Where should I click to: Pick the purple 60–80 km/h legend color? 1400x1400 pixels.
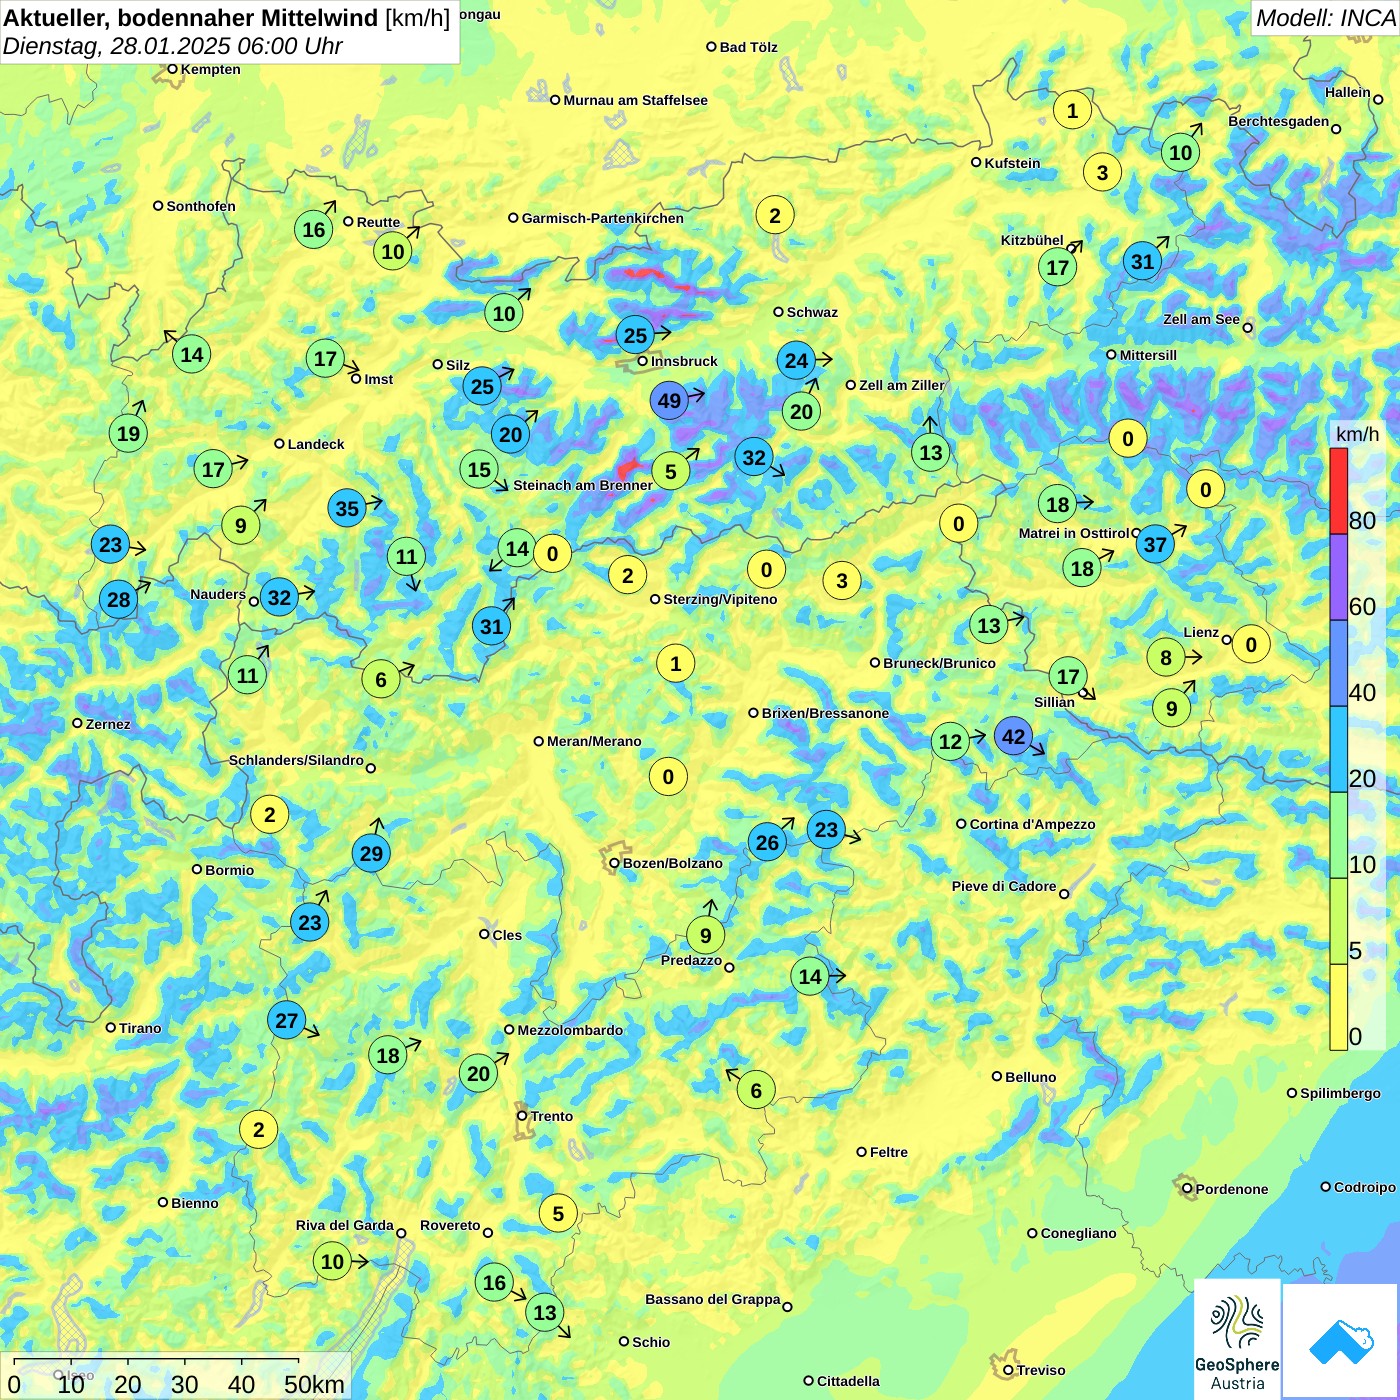1338,577
